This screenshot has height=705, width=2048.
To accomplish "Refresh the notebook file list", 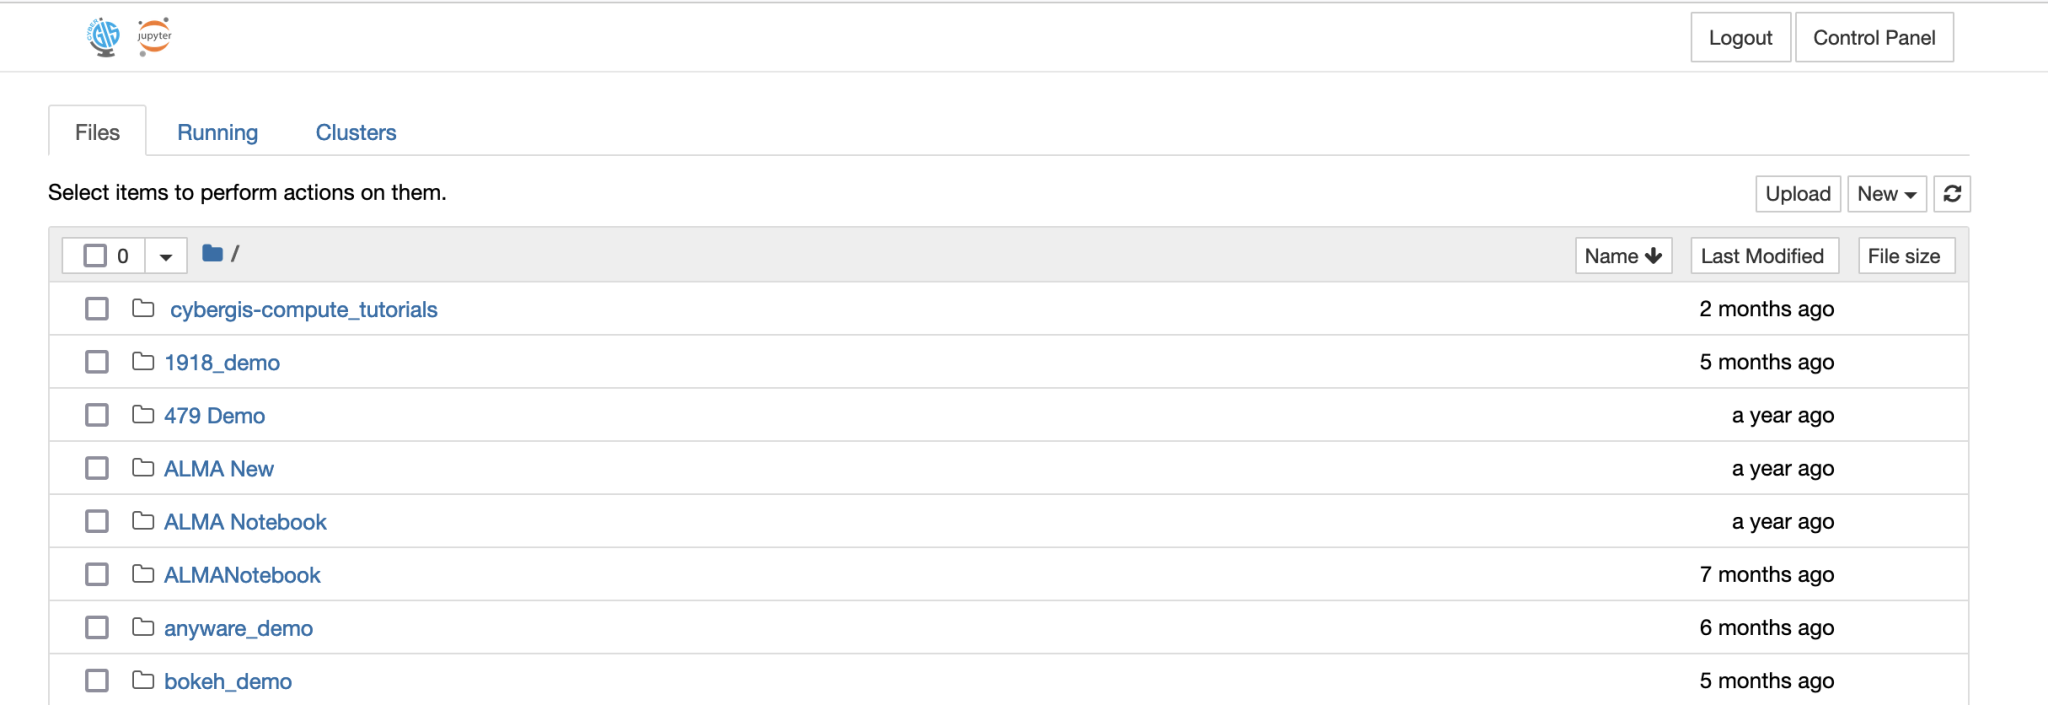I will (x=1952, y=193).
